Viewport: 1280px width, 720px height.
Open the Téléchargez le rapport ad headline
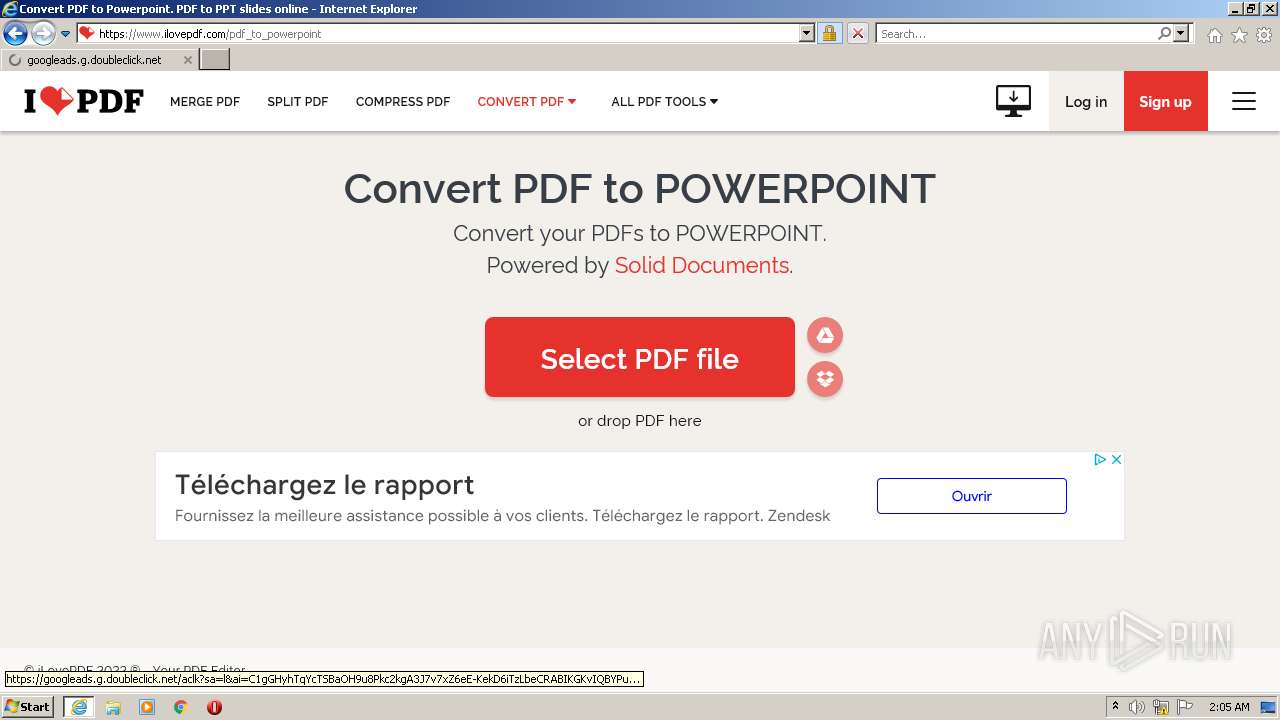click(324, 485)
